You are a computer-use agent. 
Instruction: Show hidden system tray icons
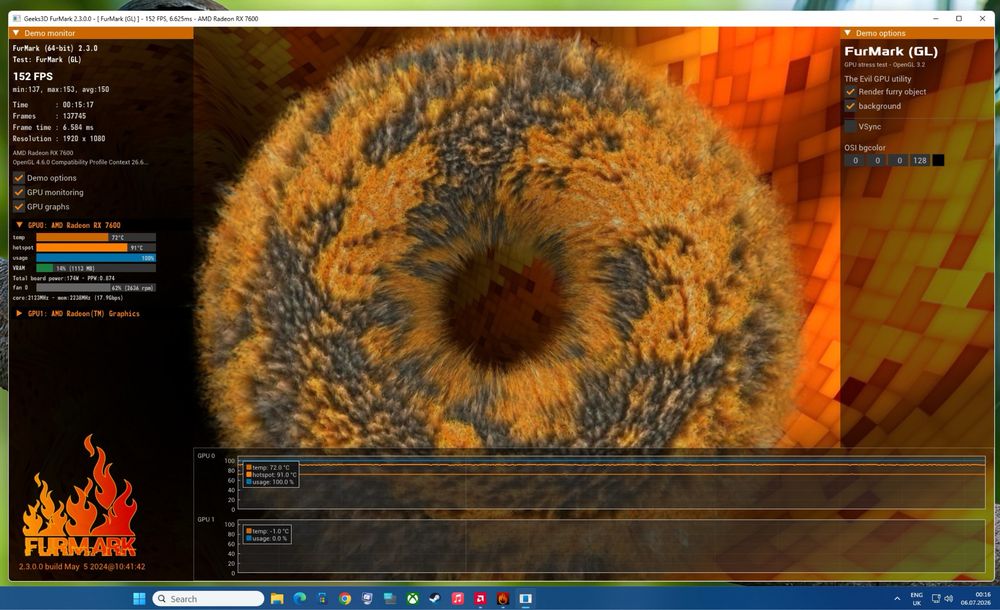pos(897,599)
